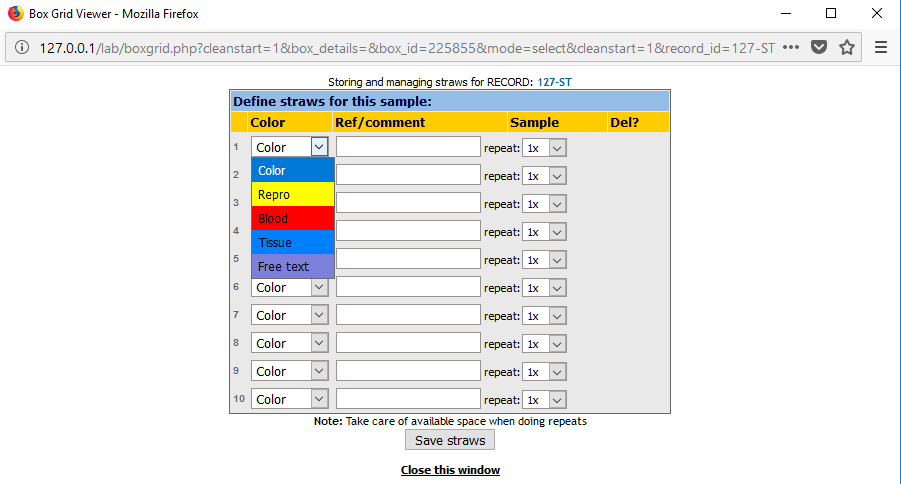
Task: Open the Color dropdown in row 10
Action: 290,400
